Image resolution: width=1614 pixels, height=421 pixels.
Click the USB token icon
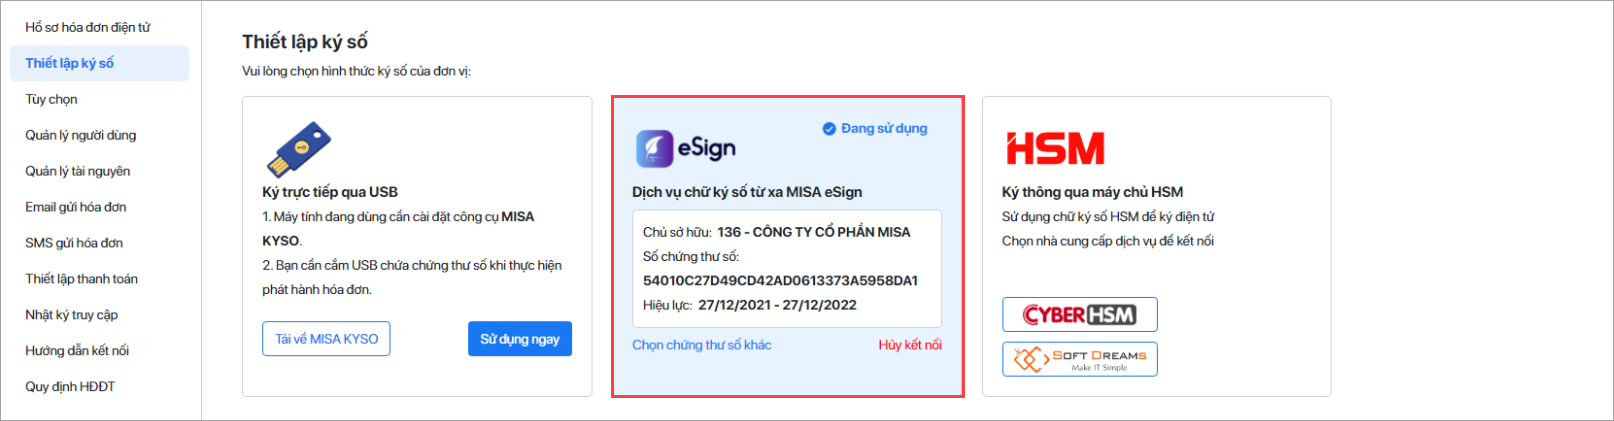[x=298, y=149]
